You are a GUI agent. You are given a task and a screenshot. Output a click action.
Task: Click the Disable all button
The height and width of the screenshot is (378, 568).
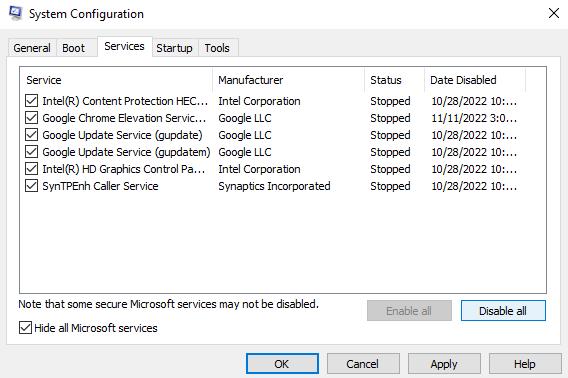[x=503, y=311]
